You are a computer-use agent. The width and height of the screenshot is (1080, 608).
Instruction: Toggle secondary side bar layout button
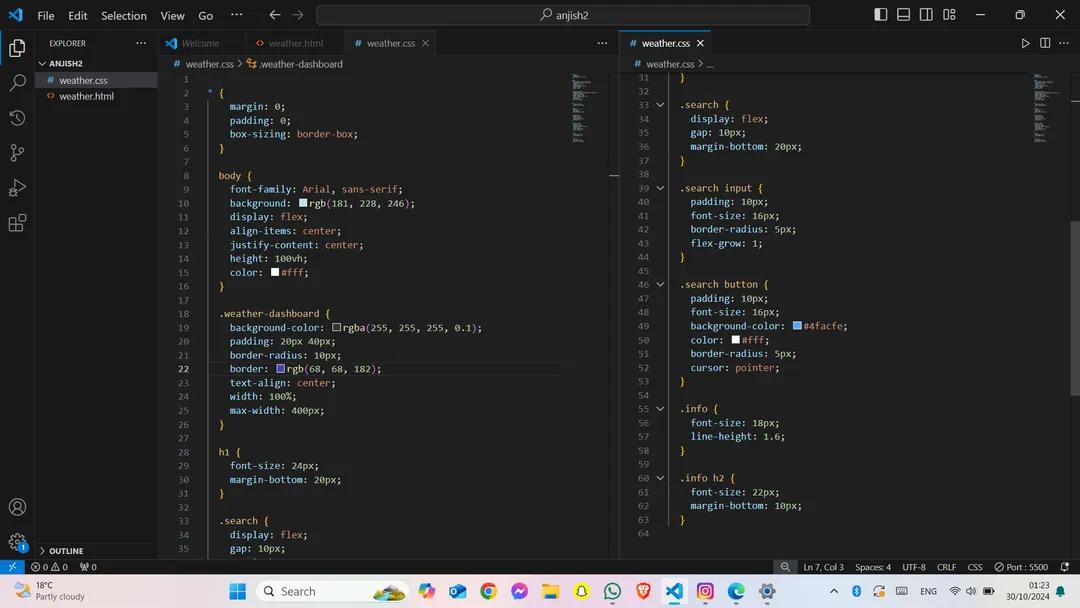[926, 14]
